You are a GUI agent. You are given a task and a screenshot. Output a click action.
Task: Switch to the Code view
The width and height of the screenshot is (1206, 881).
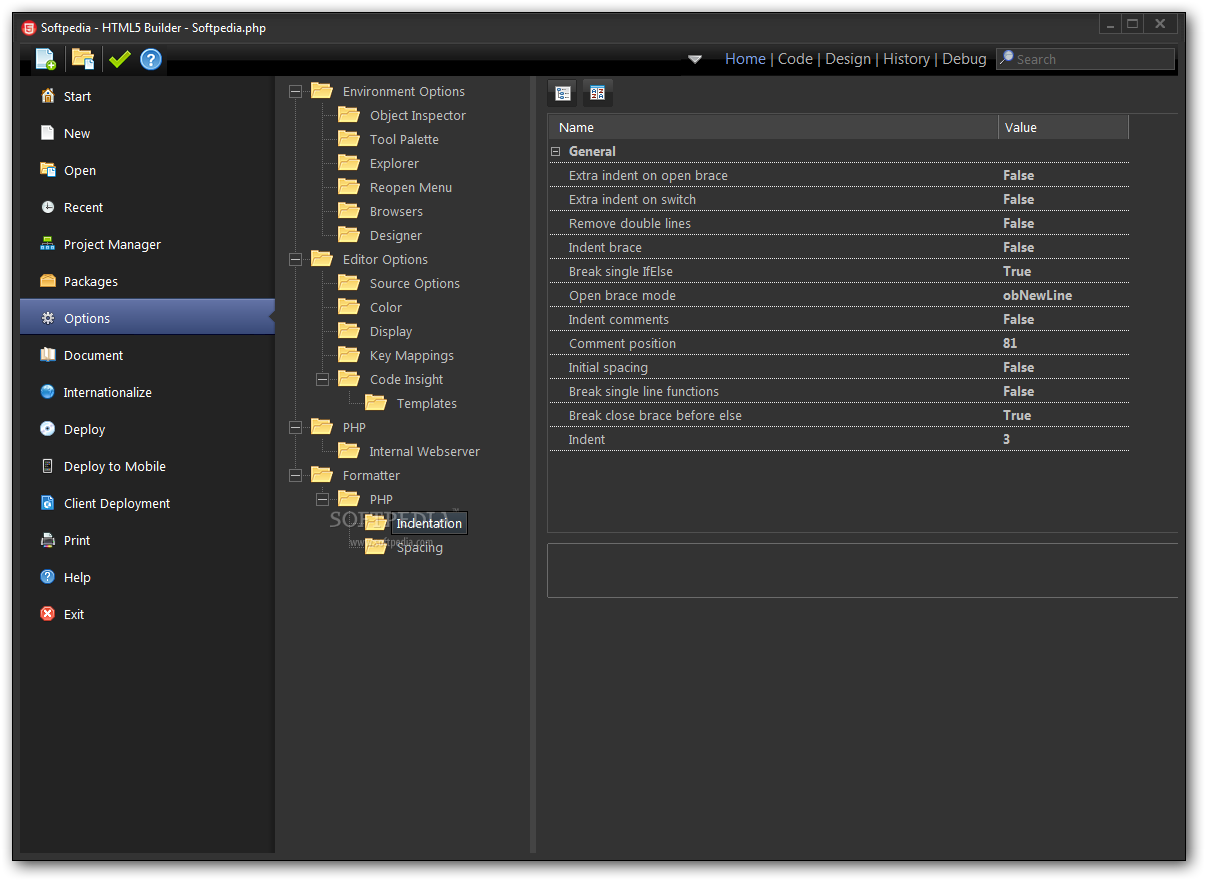(795, 59)
